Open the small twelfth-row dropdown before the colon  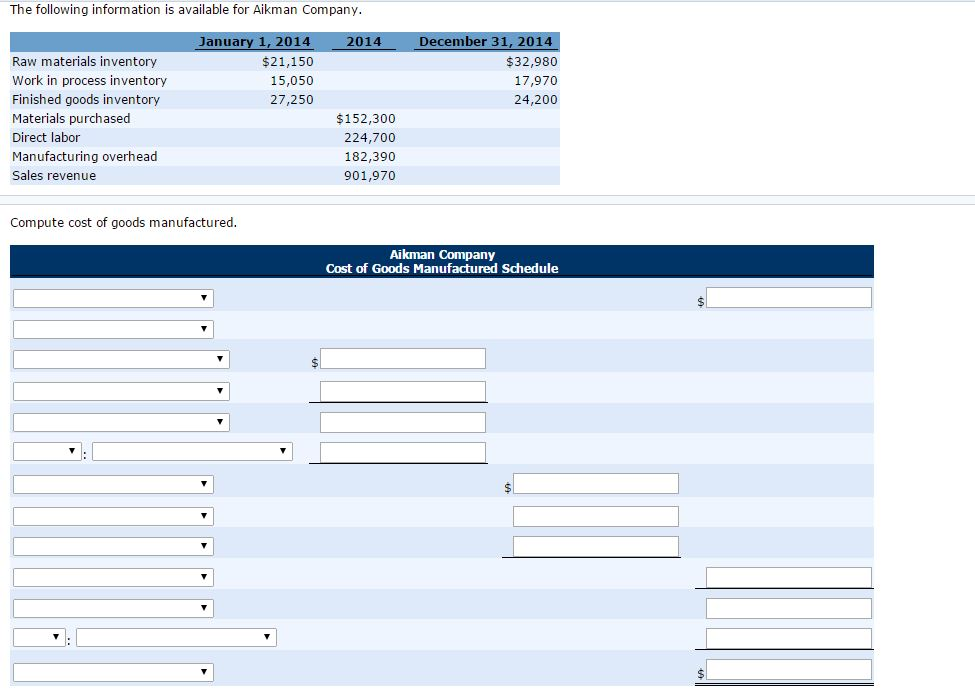[x=39, y=637]
